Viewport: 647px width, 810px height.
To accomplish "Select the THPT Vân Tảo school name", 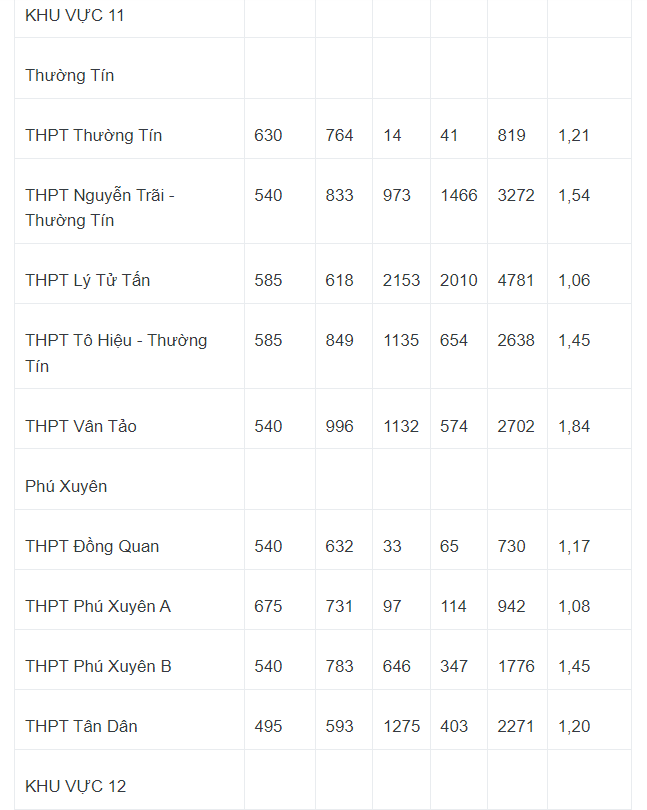I will point(81,426).
